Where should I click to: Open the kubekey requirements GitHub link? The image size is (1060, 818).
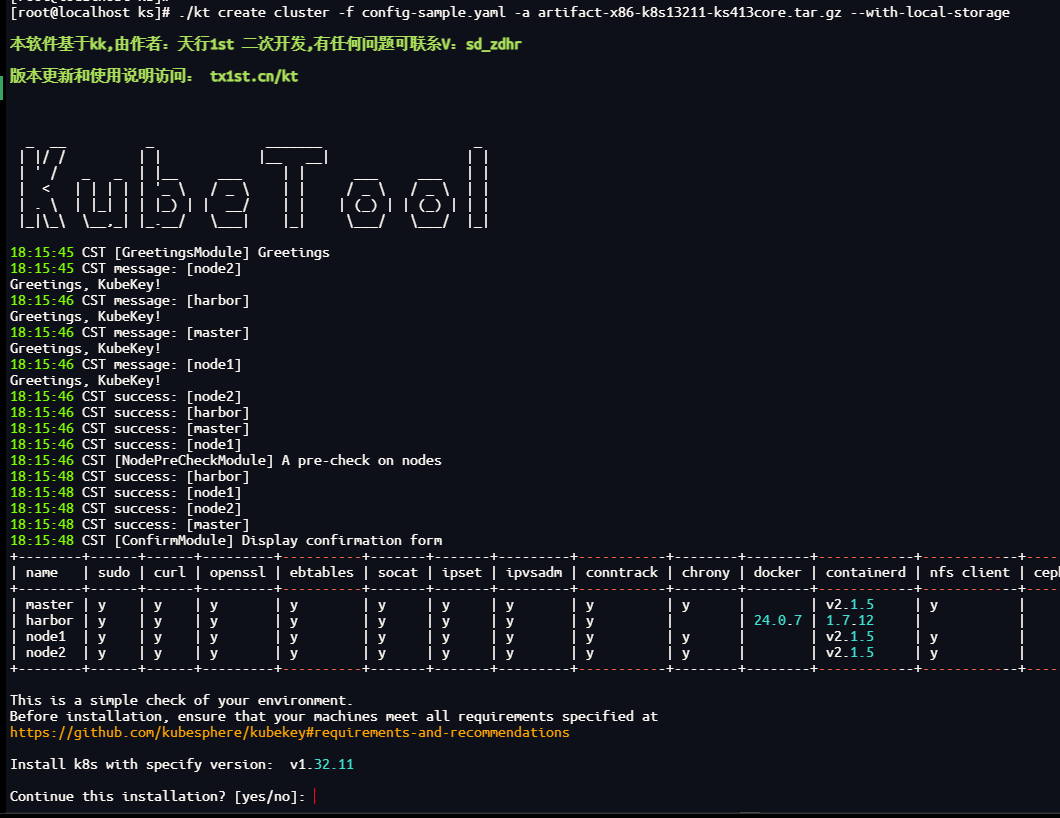289,733
